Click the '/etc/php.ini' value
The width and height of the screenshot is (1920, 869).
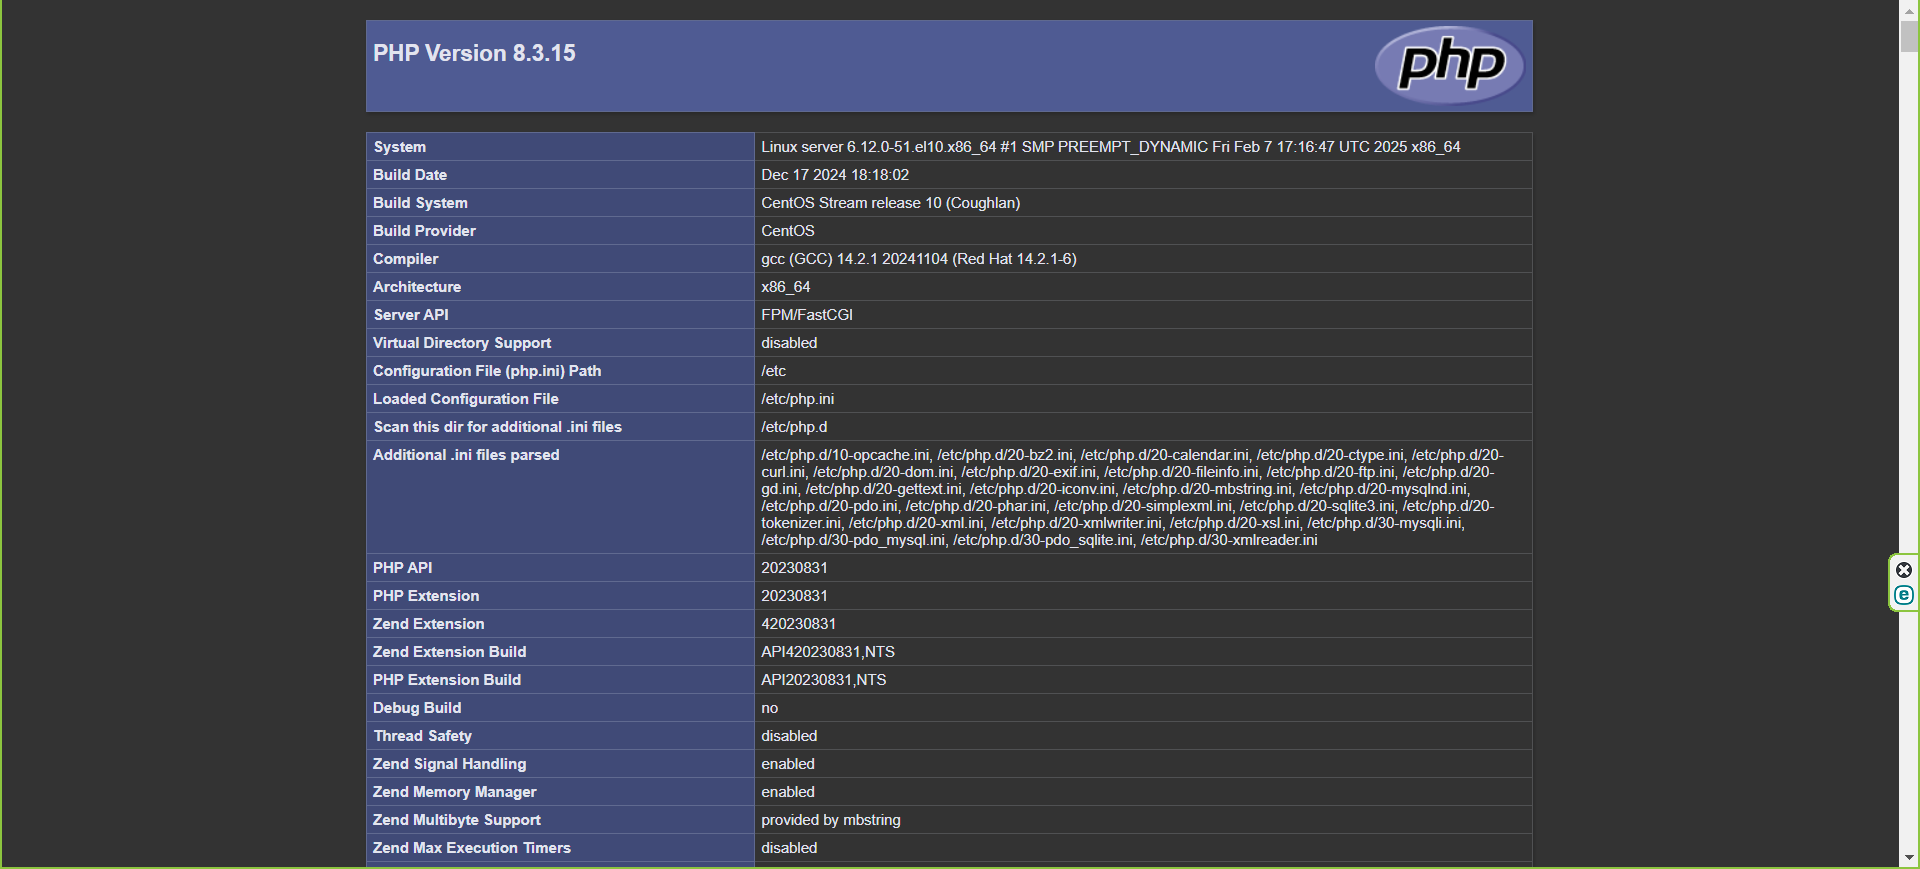click(797, 399)
